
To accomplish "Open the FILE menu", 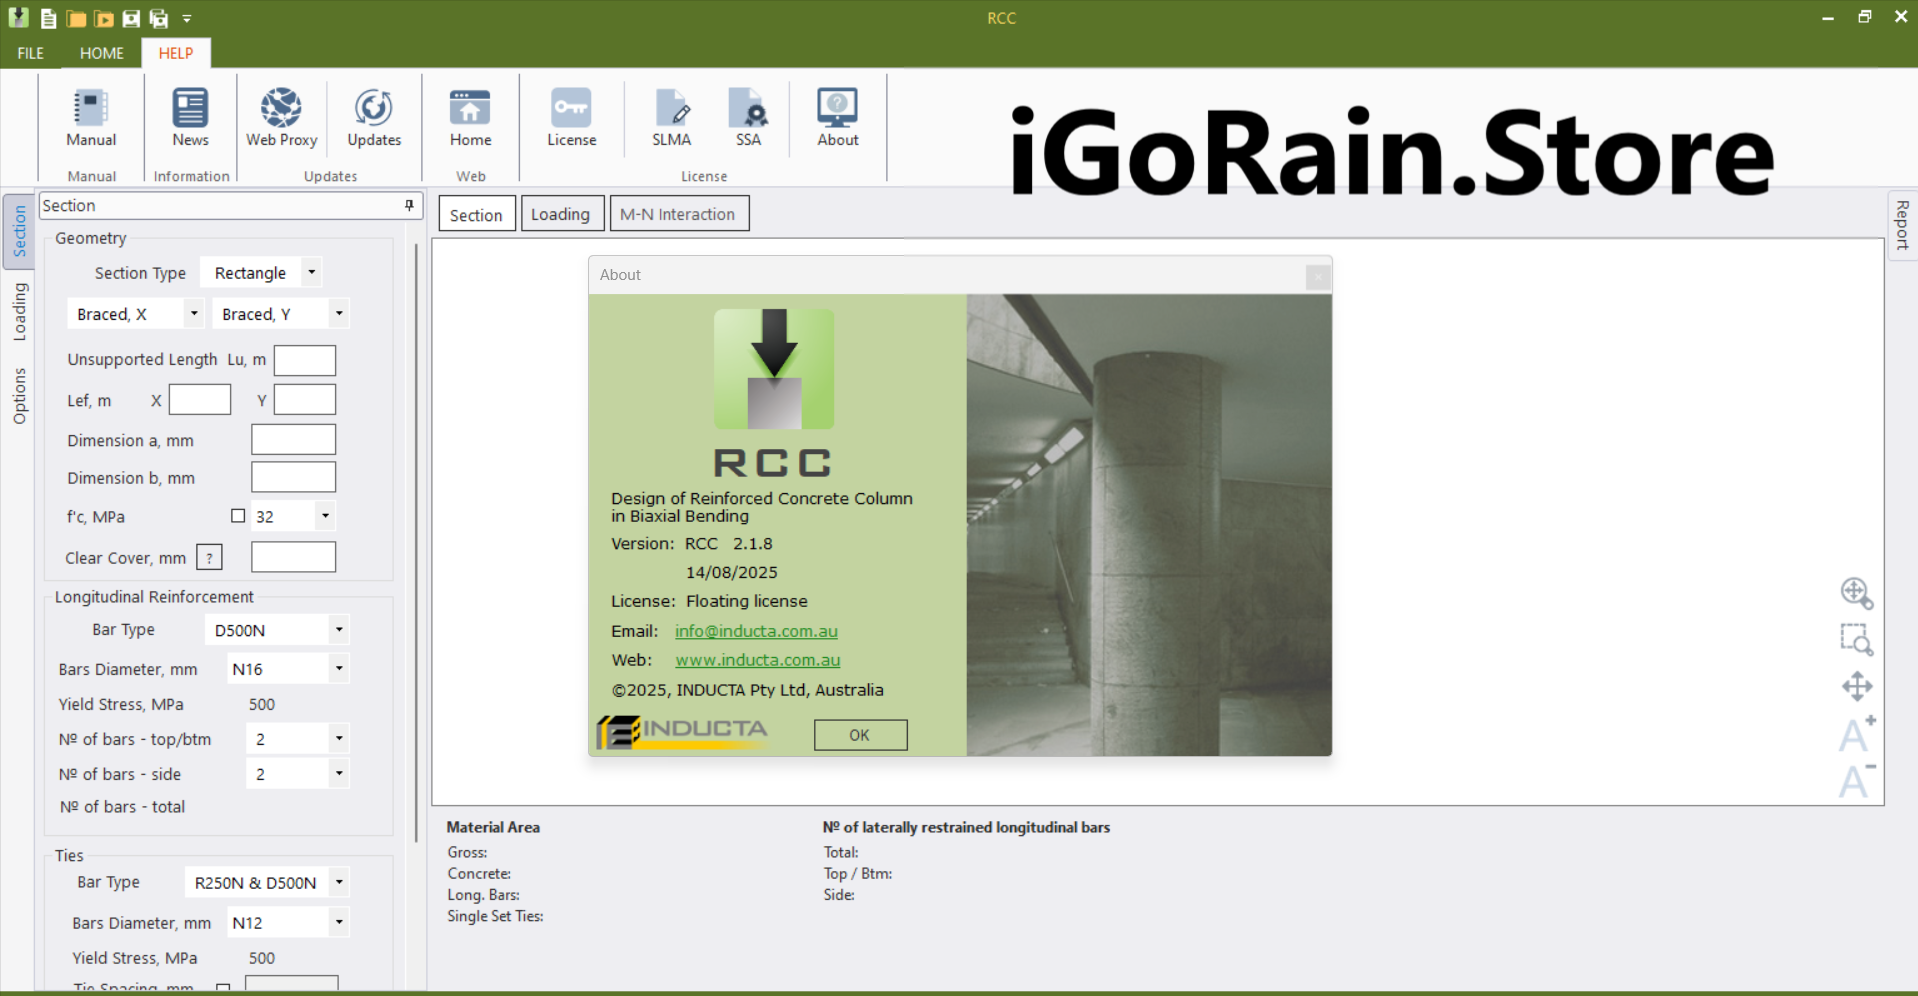I will click(30, 53).
